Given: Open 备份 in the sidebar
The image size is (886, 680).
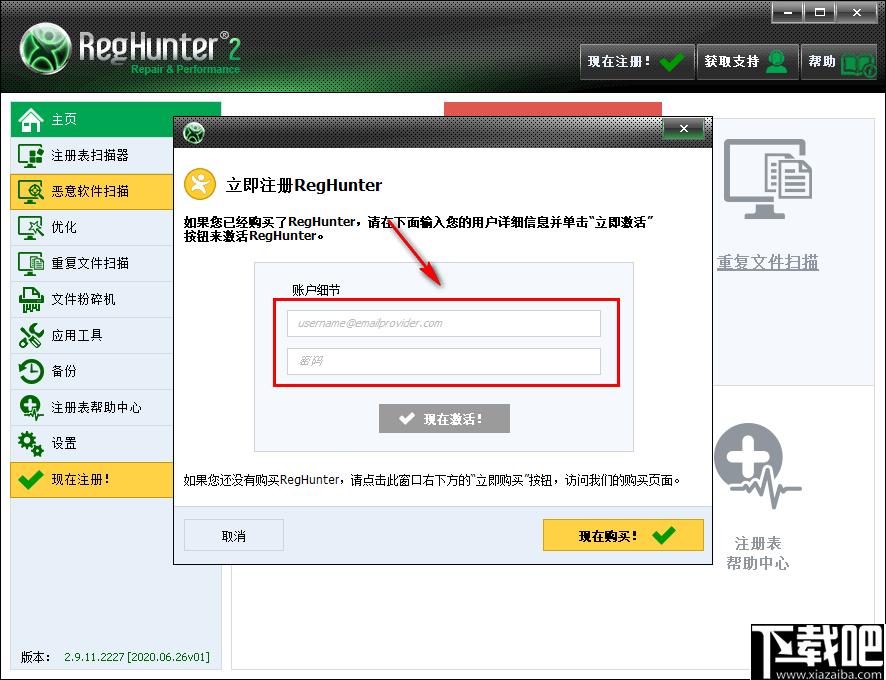Looking at the screenshot, I should click(92, 371).
